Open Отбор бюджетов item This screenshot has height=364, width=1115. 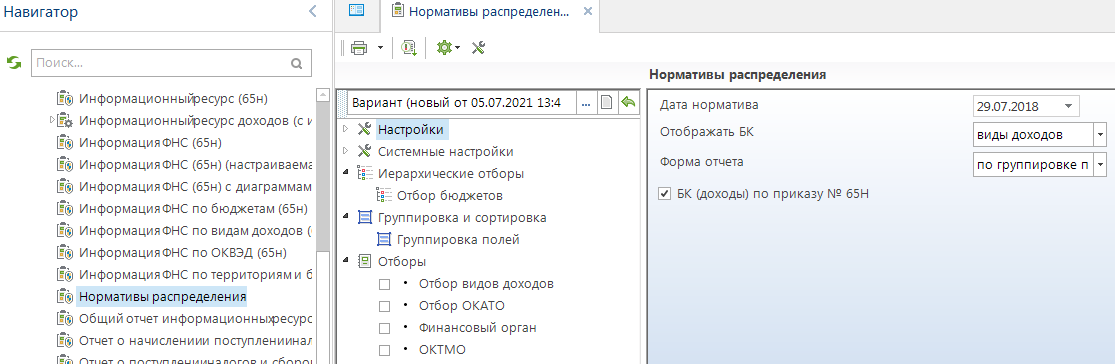click(x=451, y=196)
